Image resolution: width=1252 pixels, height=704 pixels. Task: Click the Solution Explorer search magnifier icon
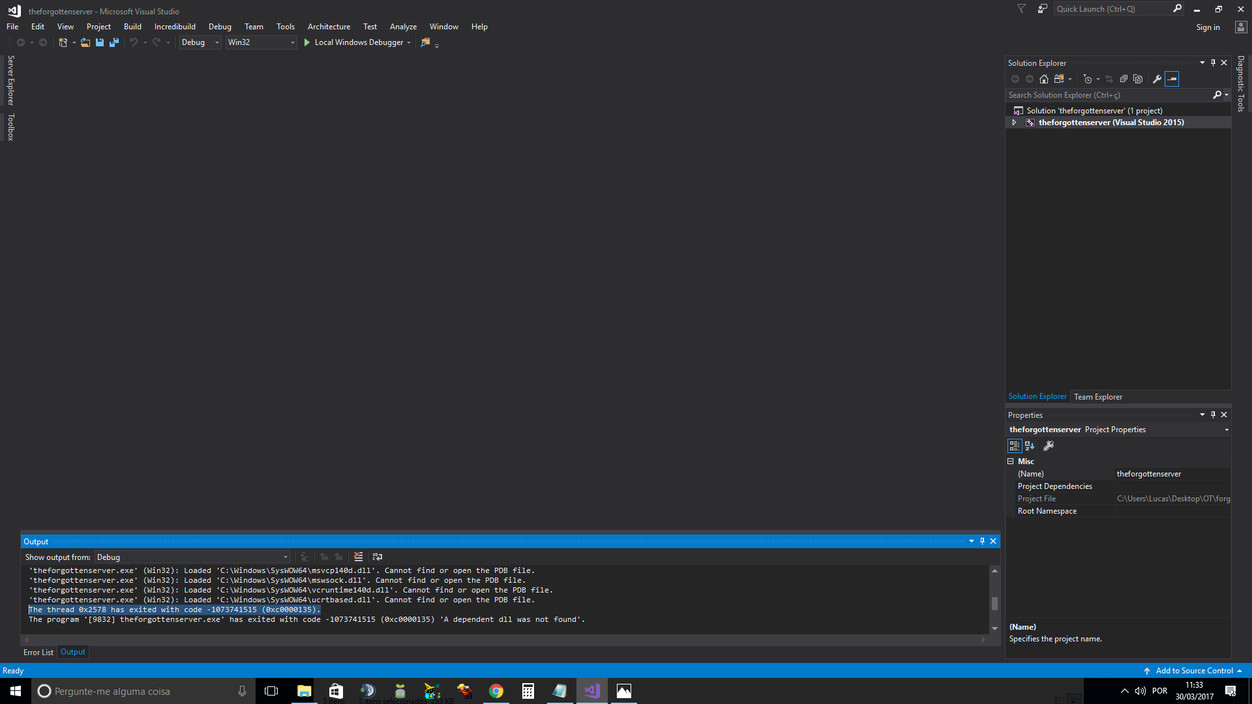tap(1217, 95)
